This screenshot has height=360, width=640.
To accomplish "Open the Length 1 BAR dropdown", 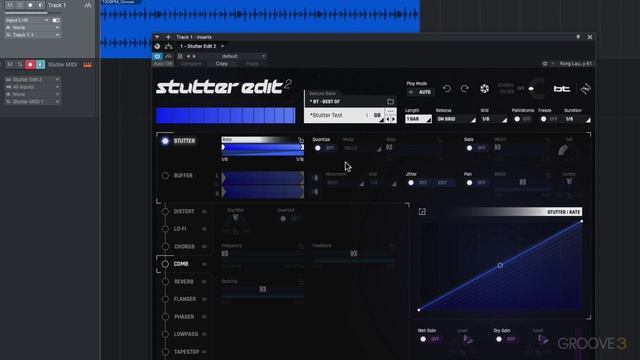I will pyautogui.click(x=418, y=119).
